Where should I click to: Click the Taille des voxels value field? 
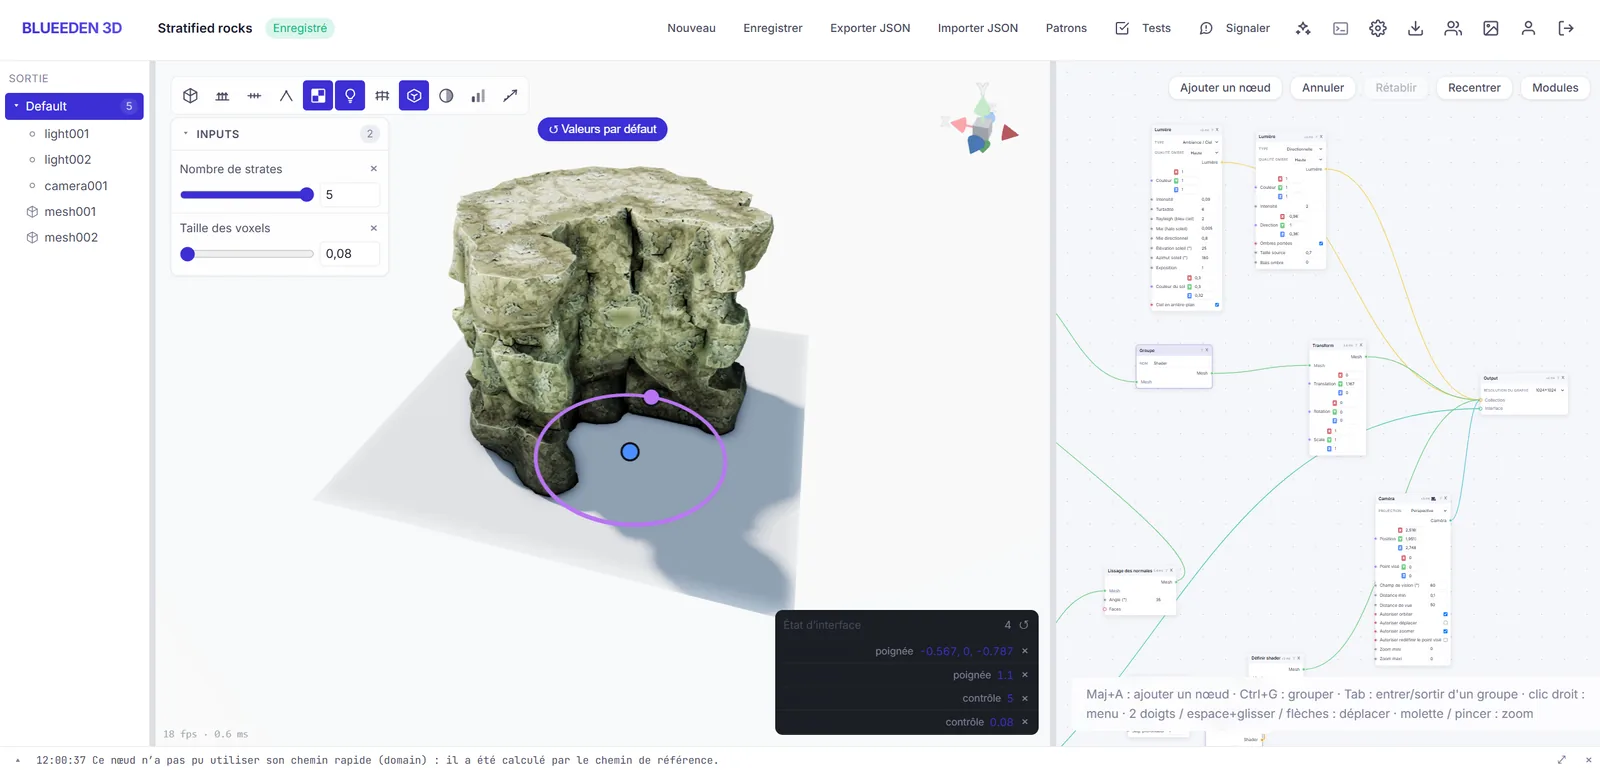(350, 254)
